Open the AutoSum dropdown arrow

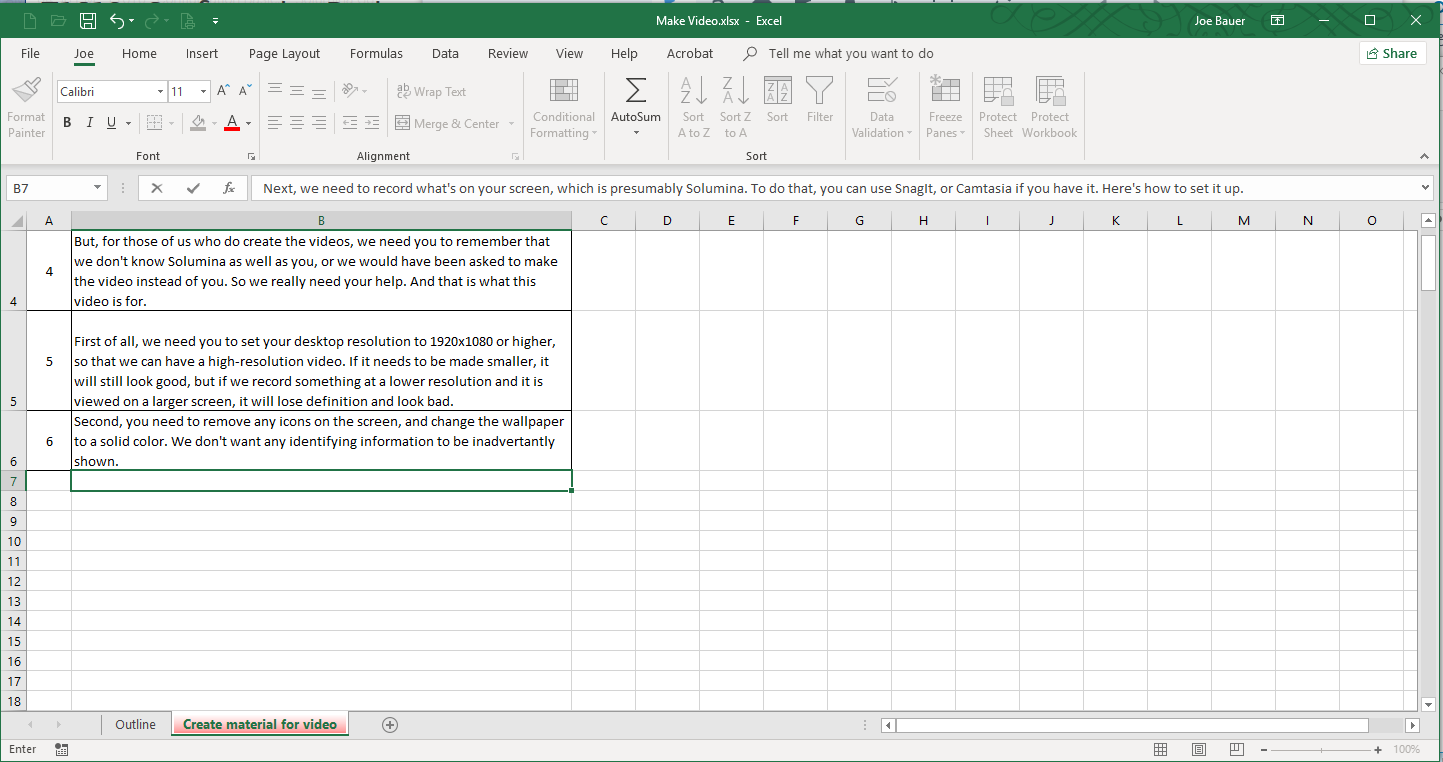coord(636,133)
